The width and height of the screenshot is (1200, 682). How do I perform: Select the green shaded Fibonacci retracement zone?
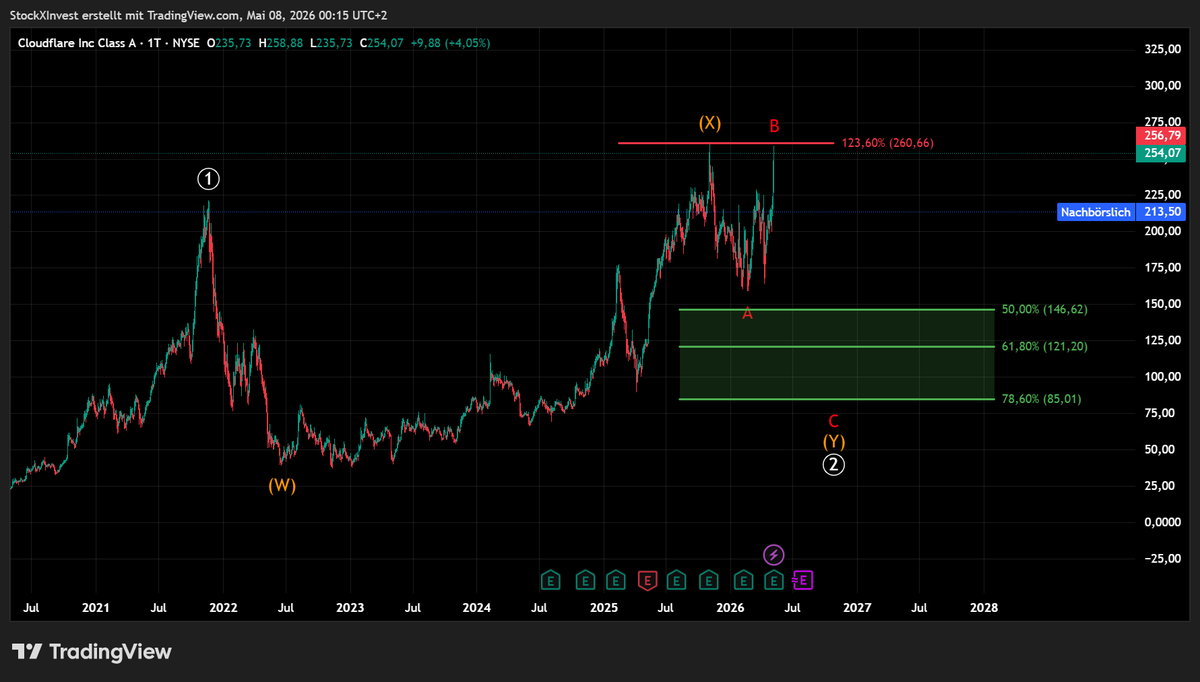point(837,354)
